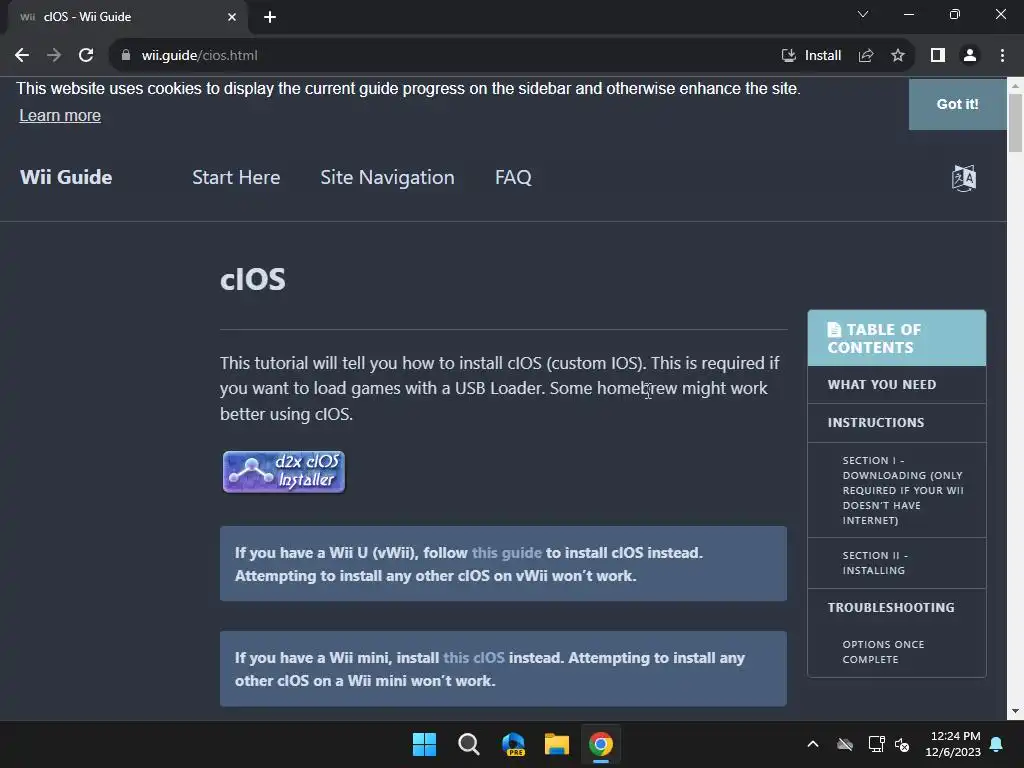Viewport: 1024px width, 768px height.
Task: Click the page scrollbar thumb
Action: [x=1016, y=123]
